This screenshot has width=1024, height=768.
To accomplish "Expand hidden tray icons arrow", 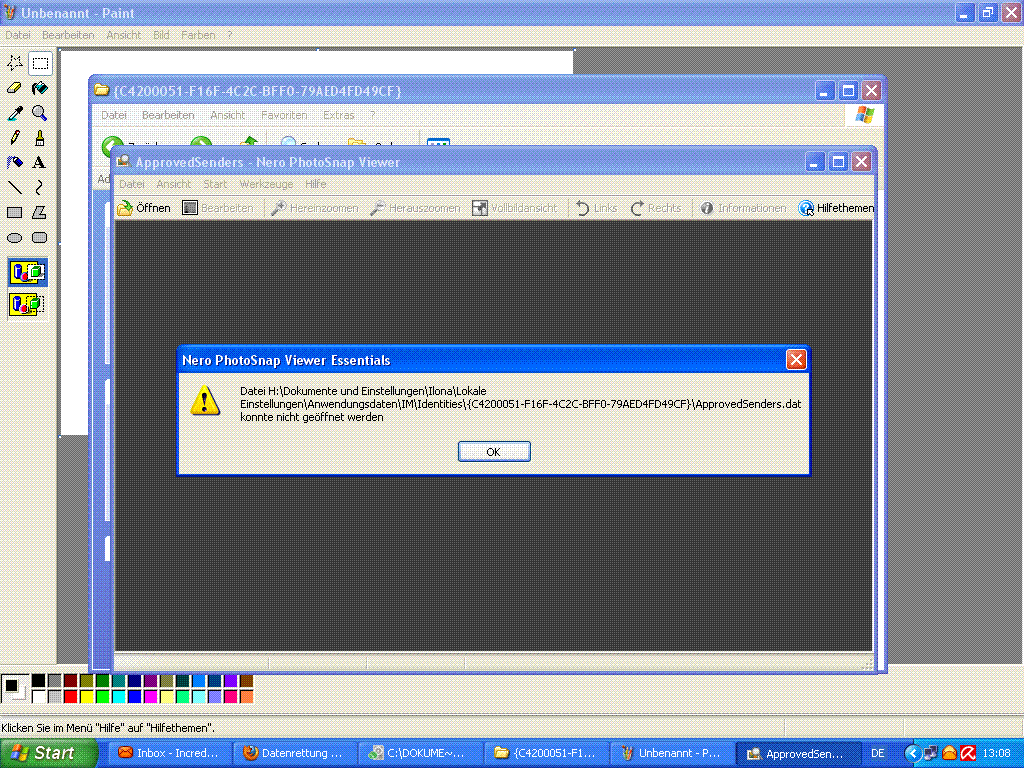I will click(911, 754).
